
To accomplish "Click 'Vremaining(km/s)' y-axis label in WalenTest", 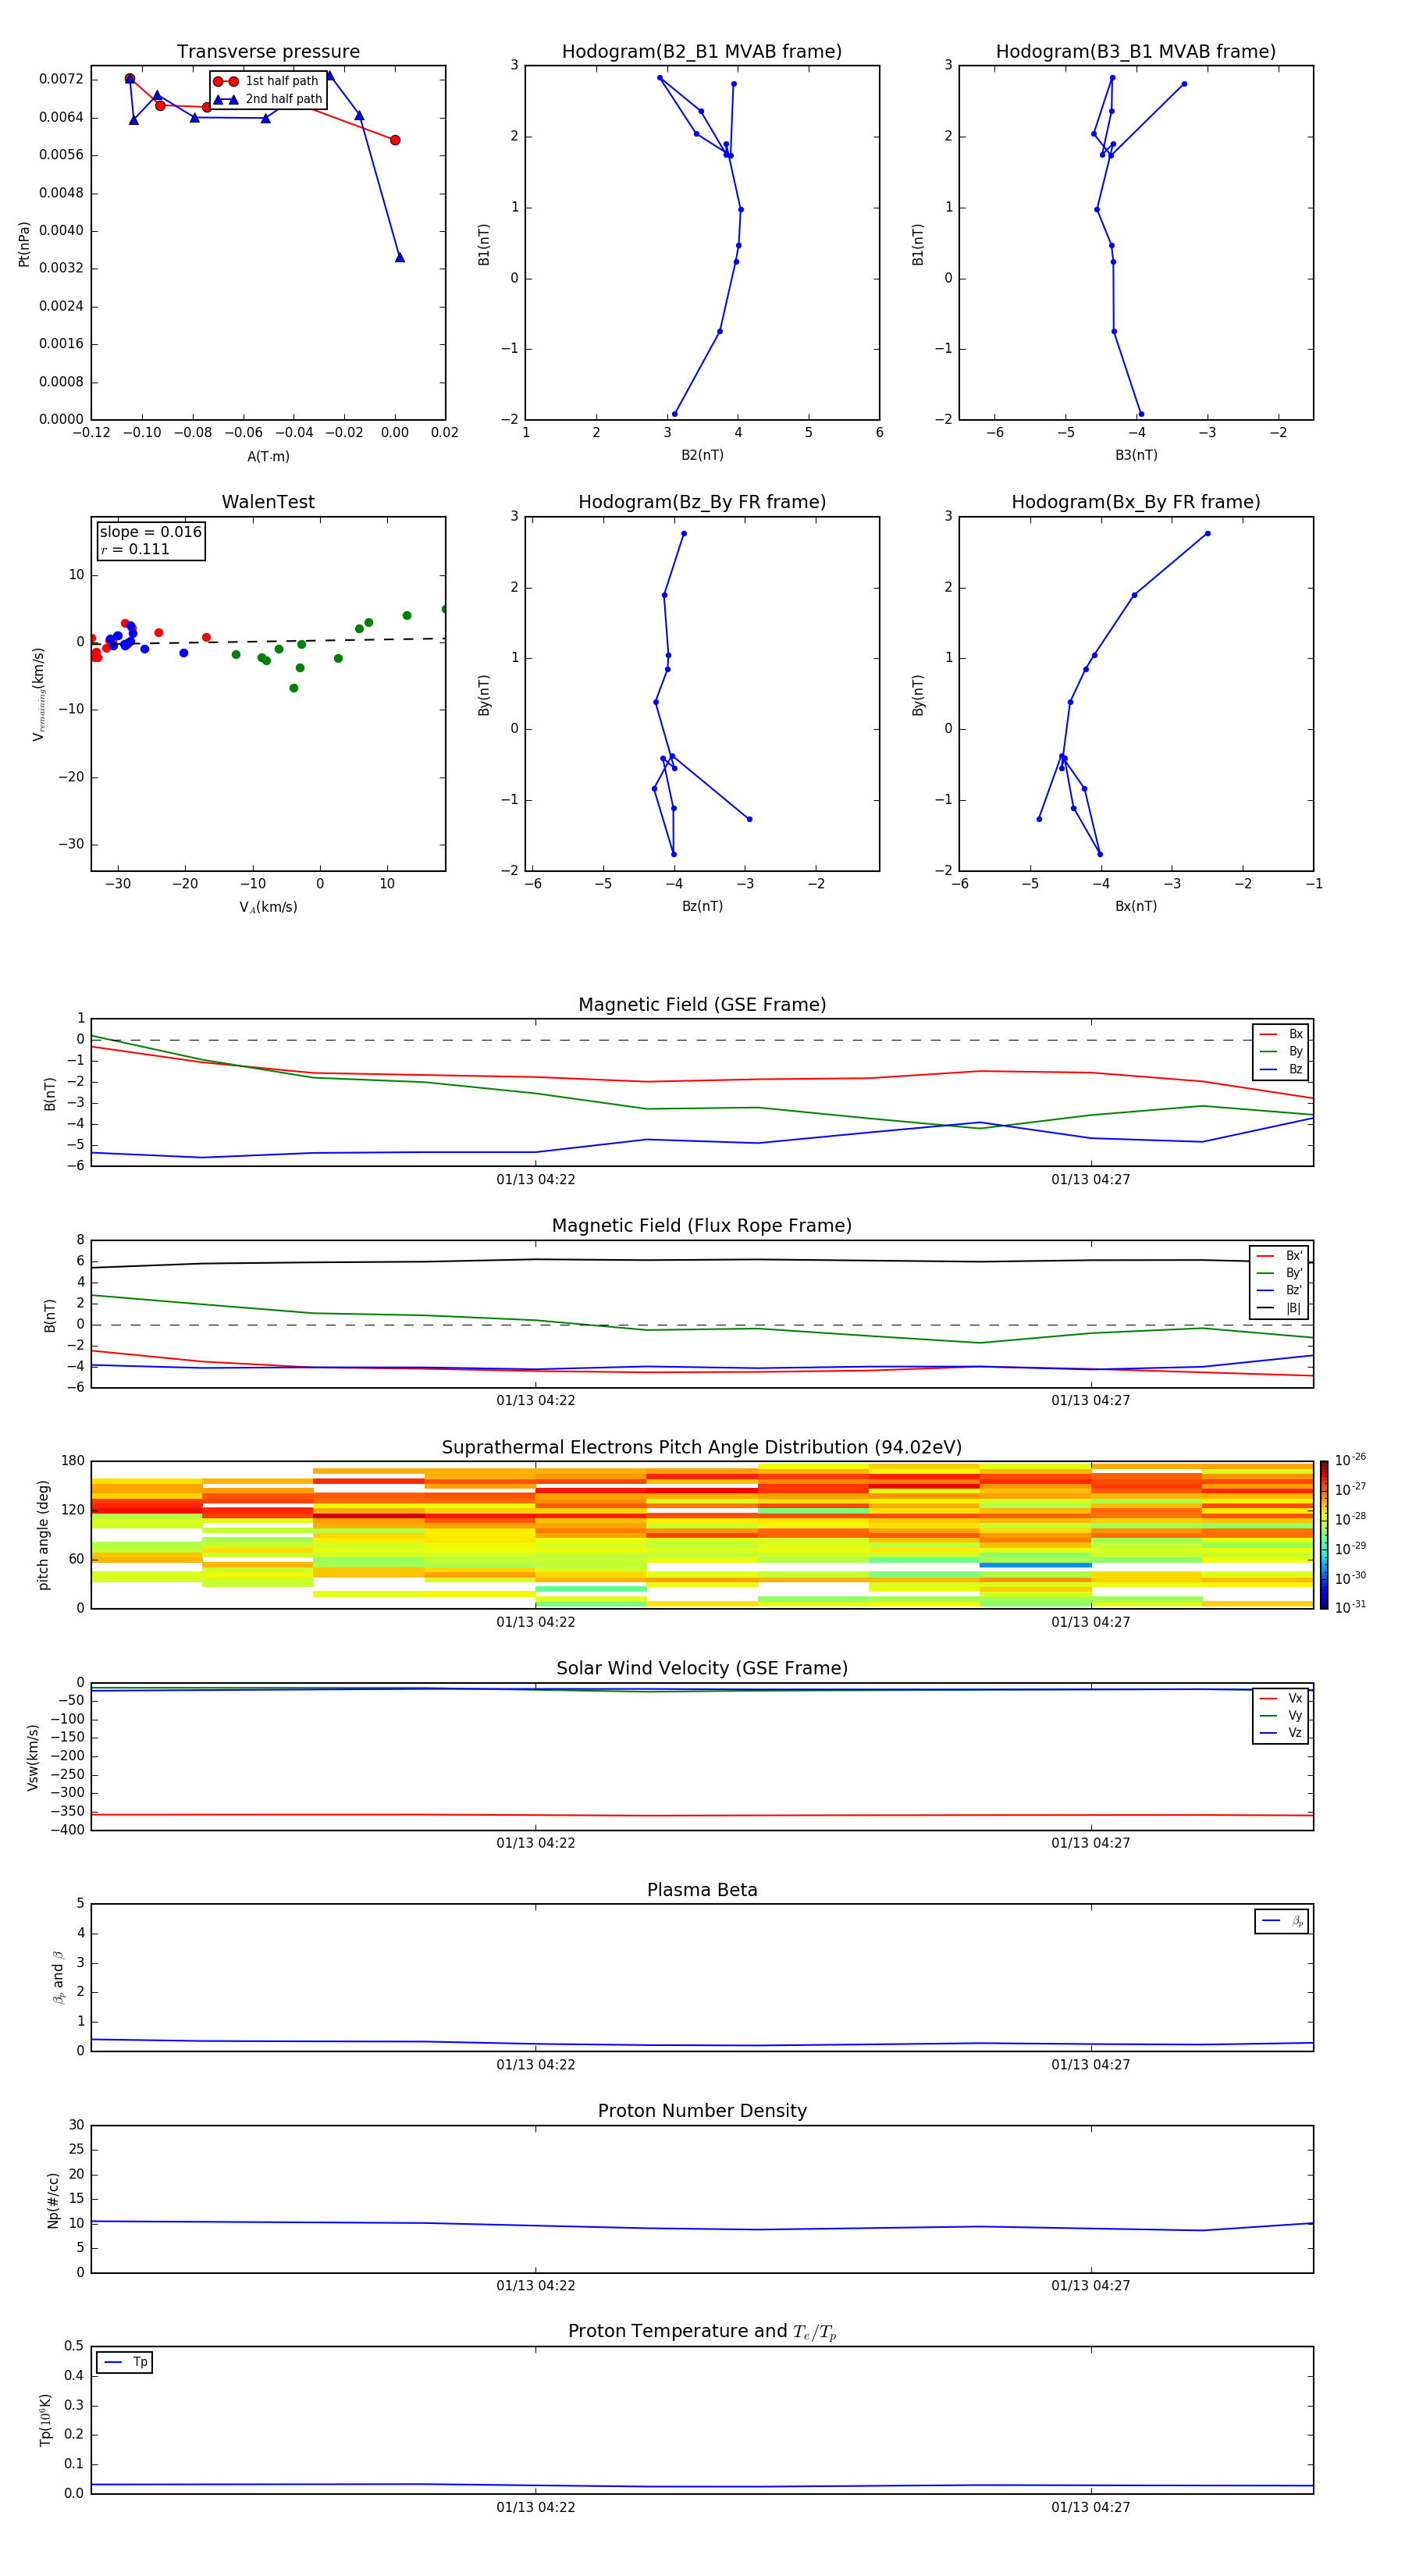I will click(x=38, y=694).
